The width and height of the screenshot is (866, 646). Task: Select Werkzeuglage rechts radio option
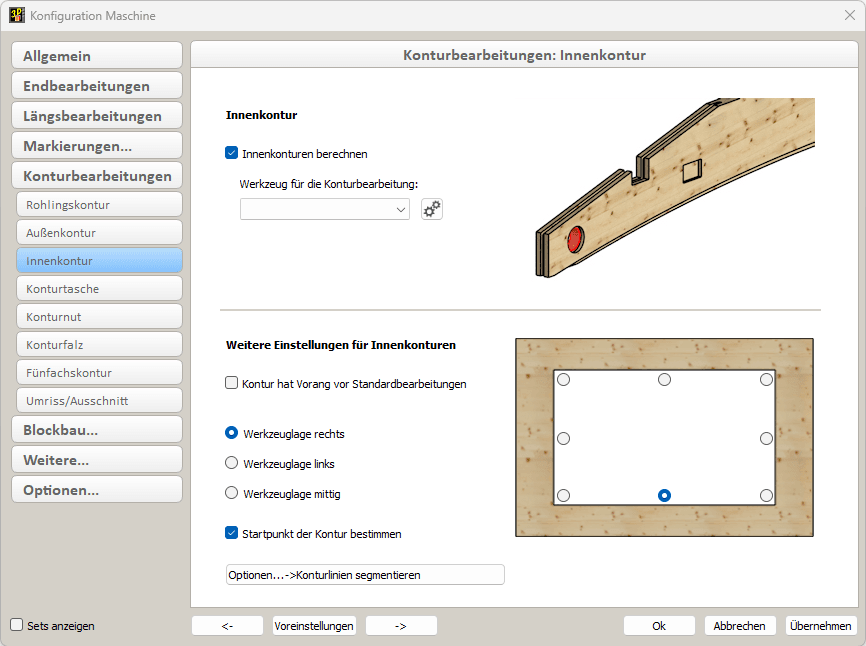point(231,433)
